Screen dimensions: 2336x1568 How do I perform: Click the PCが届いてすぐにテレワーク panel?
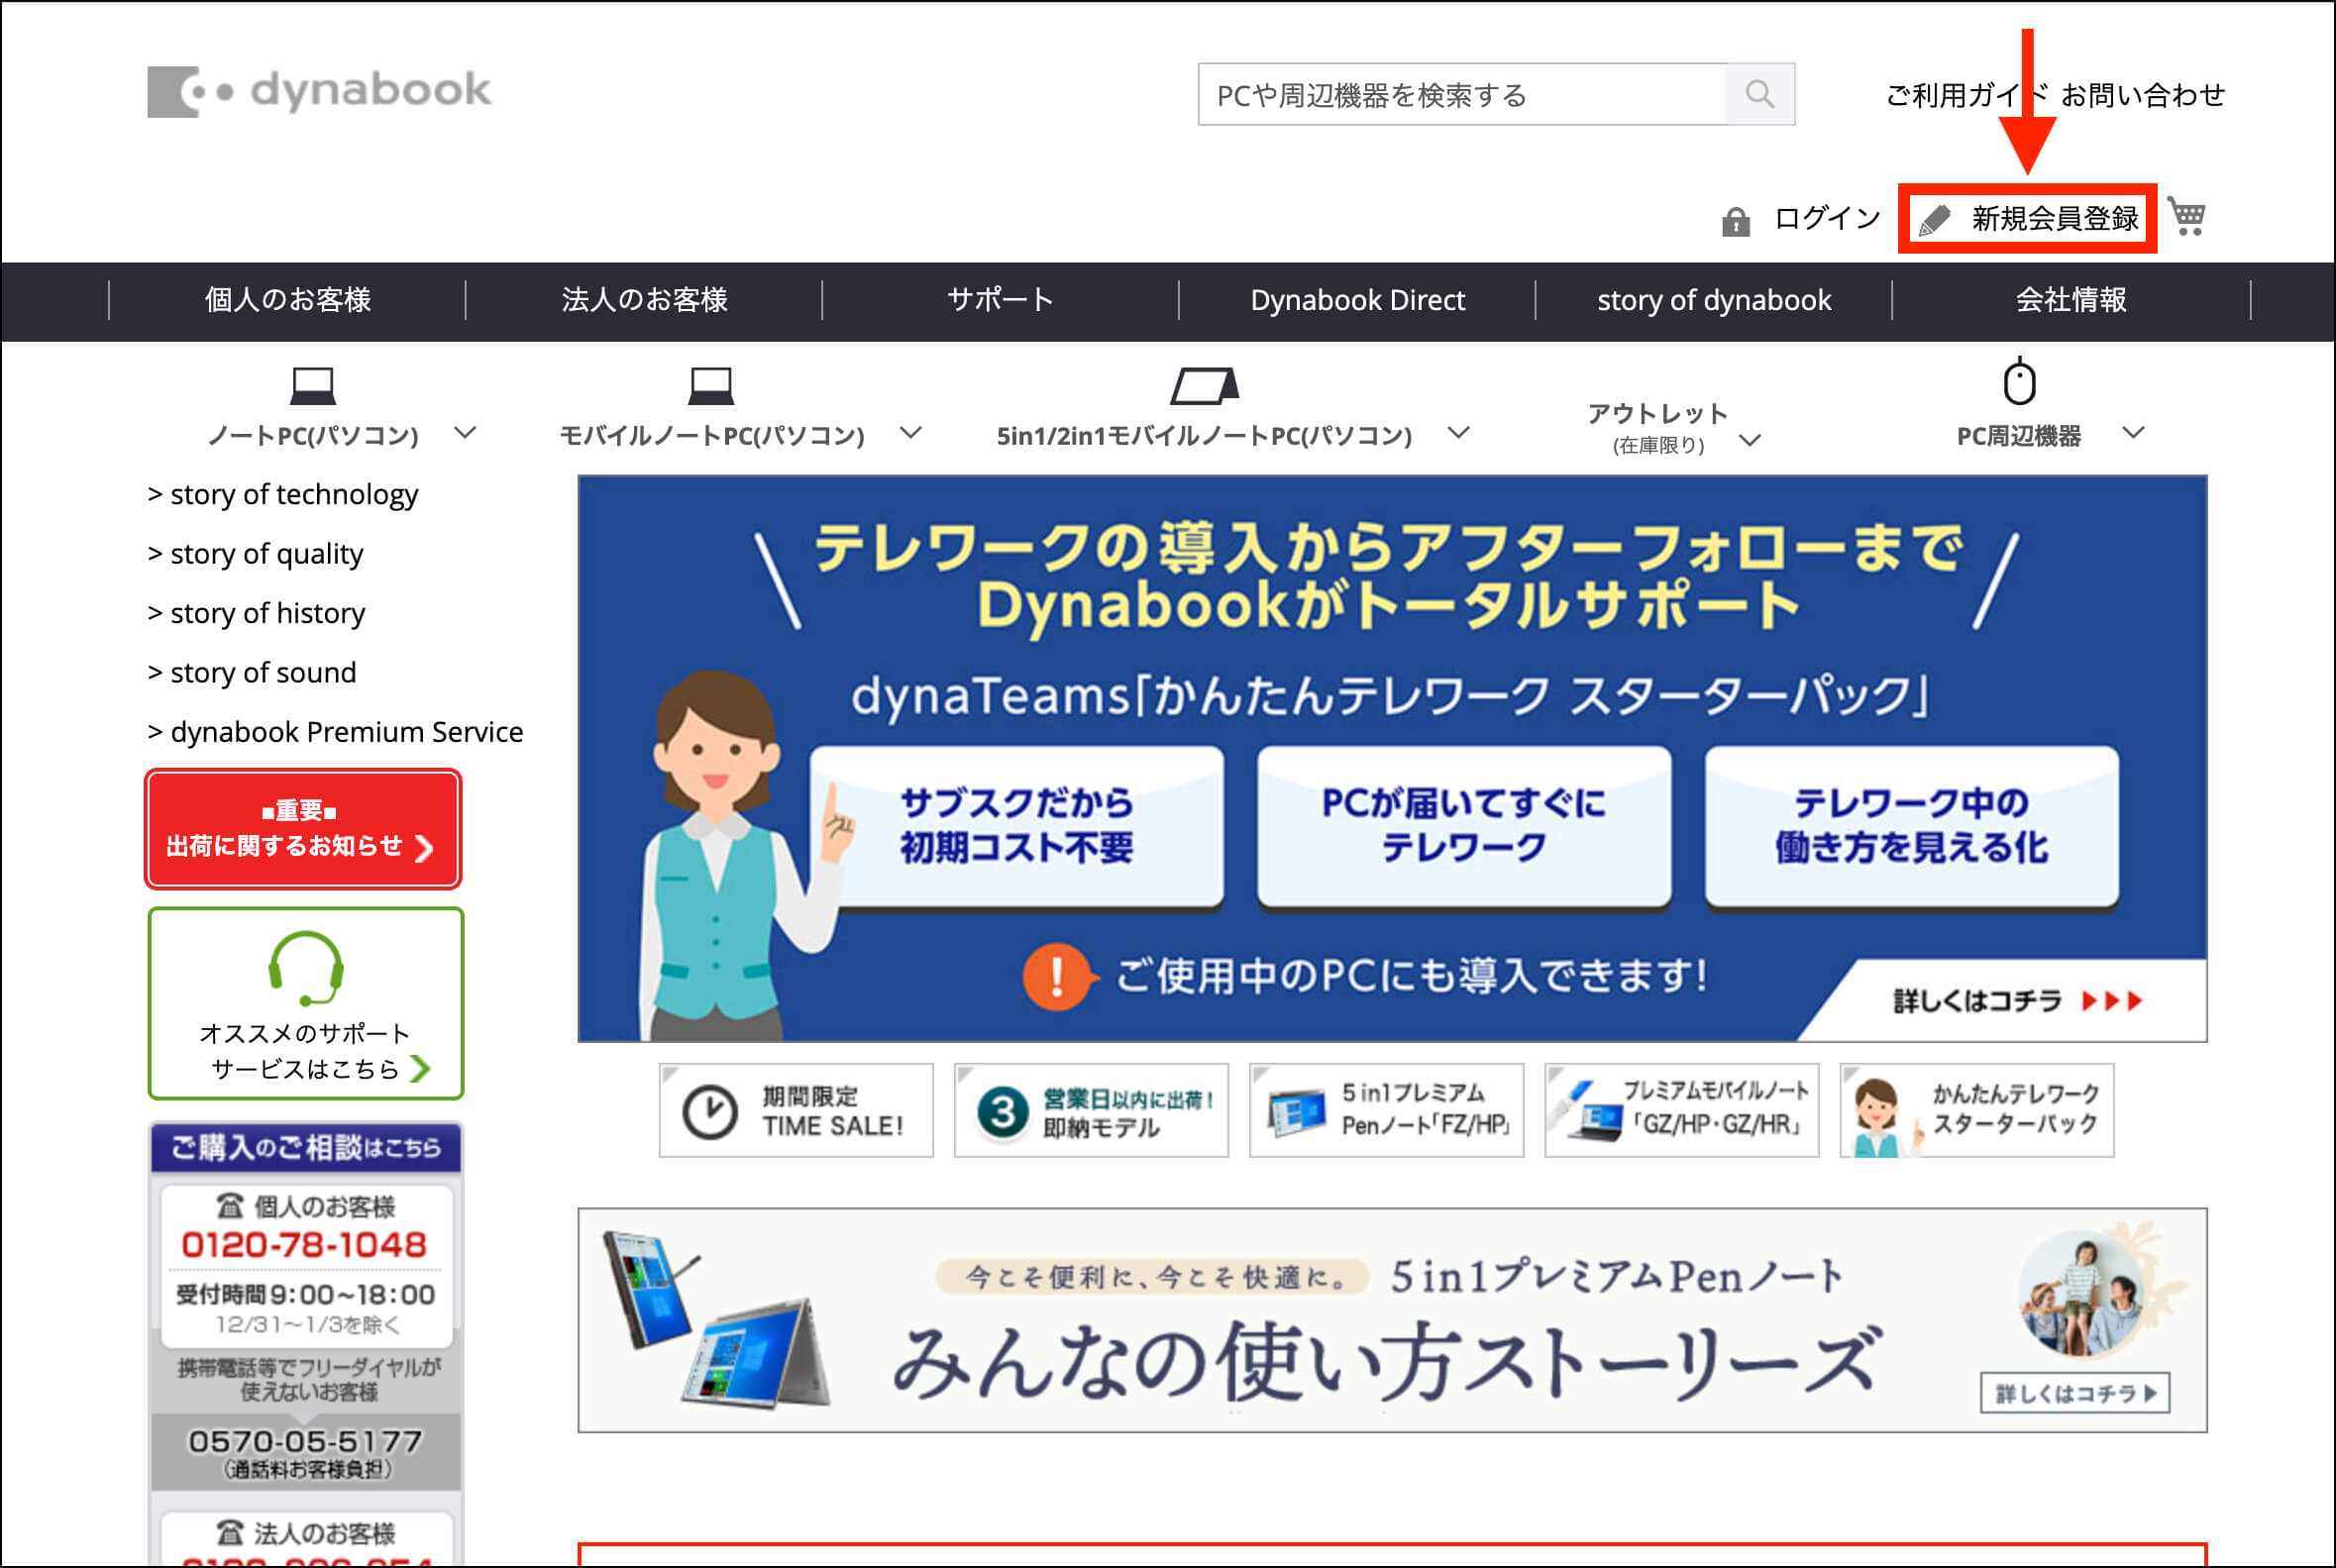1464,826
